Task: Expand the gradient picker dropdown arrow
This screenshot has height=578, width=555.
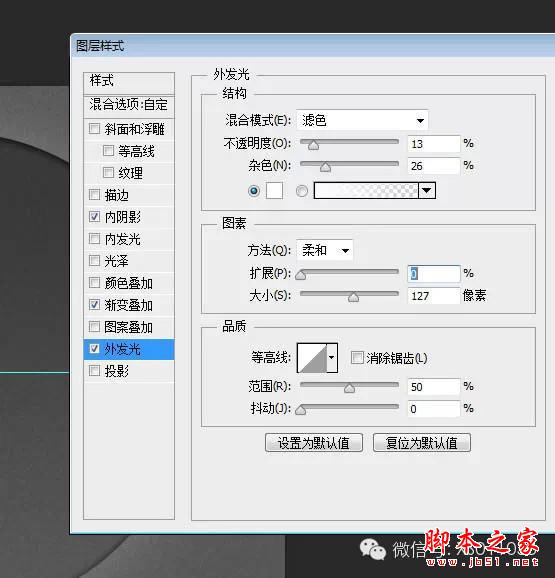Action: pyautogui.click(x=427, y=191)
